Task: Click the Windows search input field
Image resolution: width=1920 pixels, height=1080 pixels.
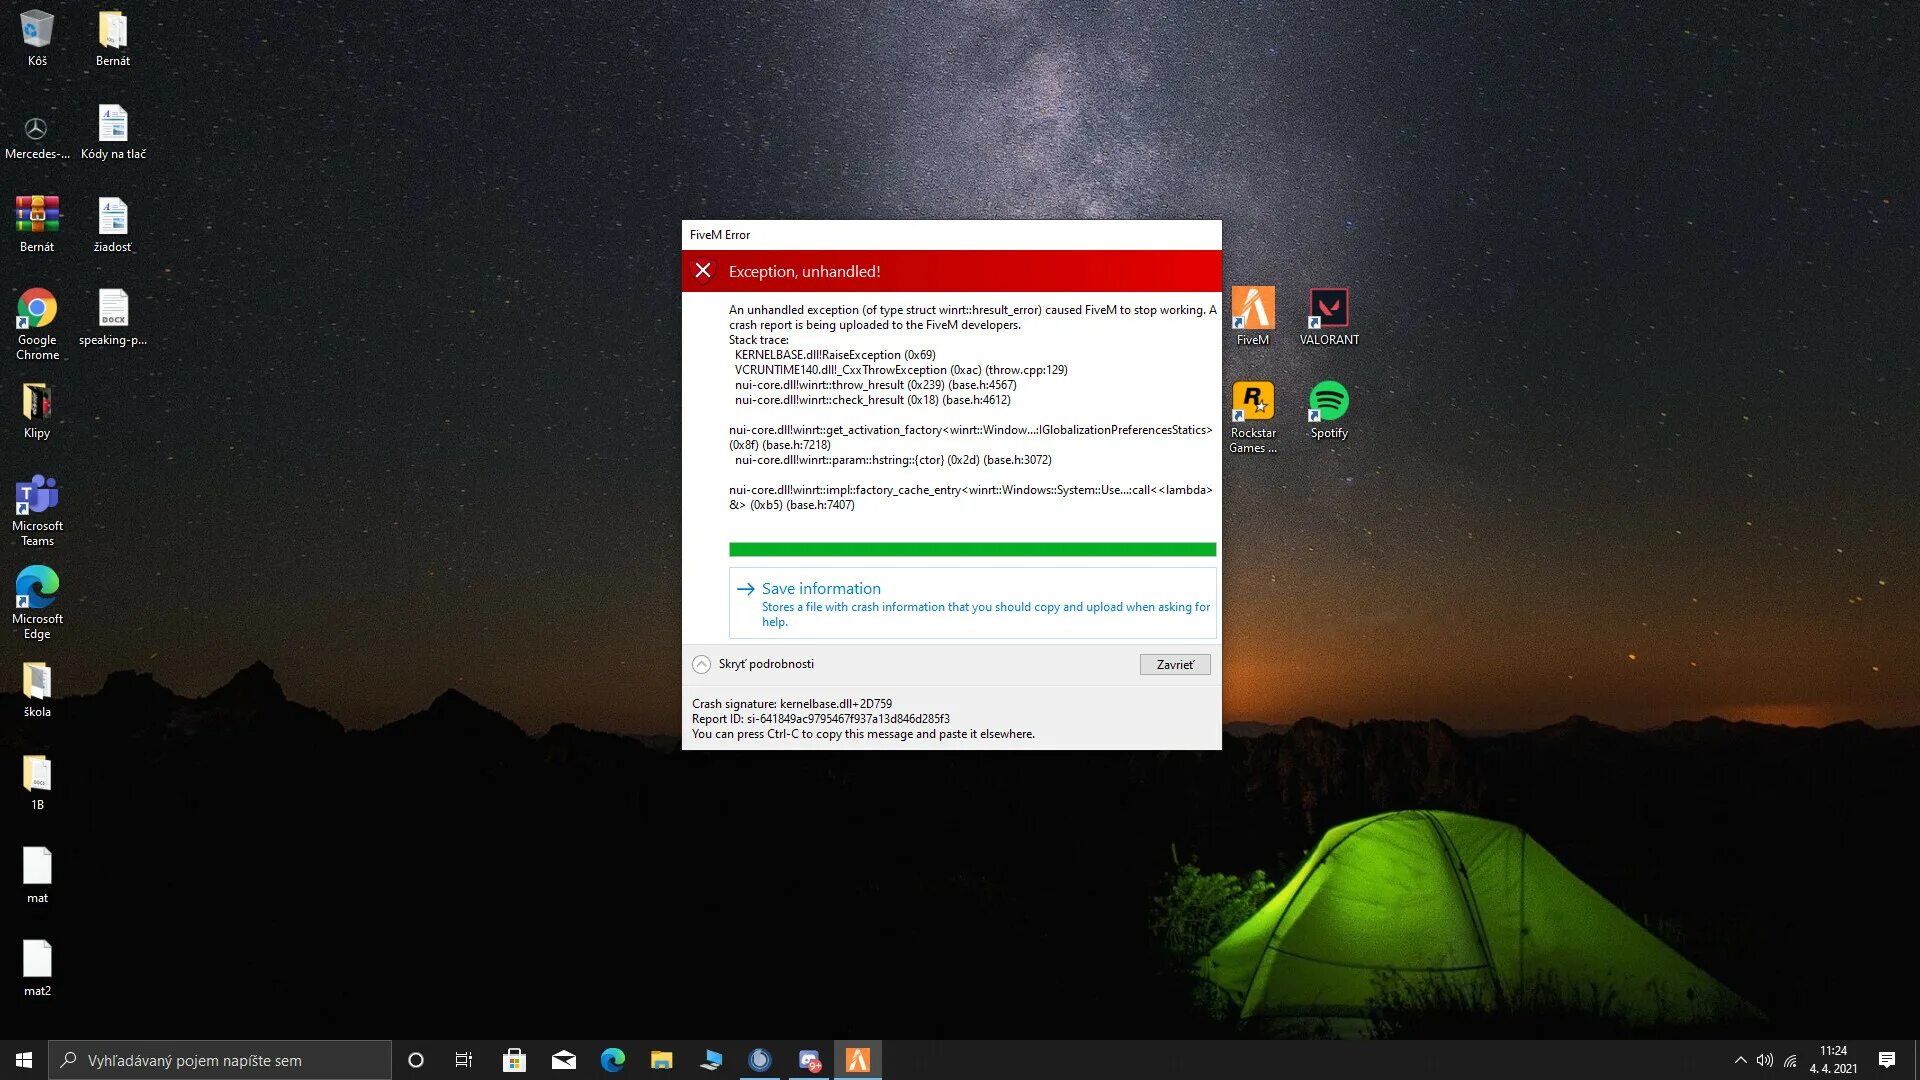Action: click(x=220, y=1060)
